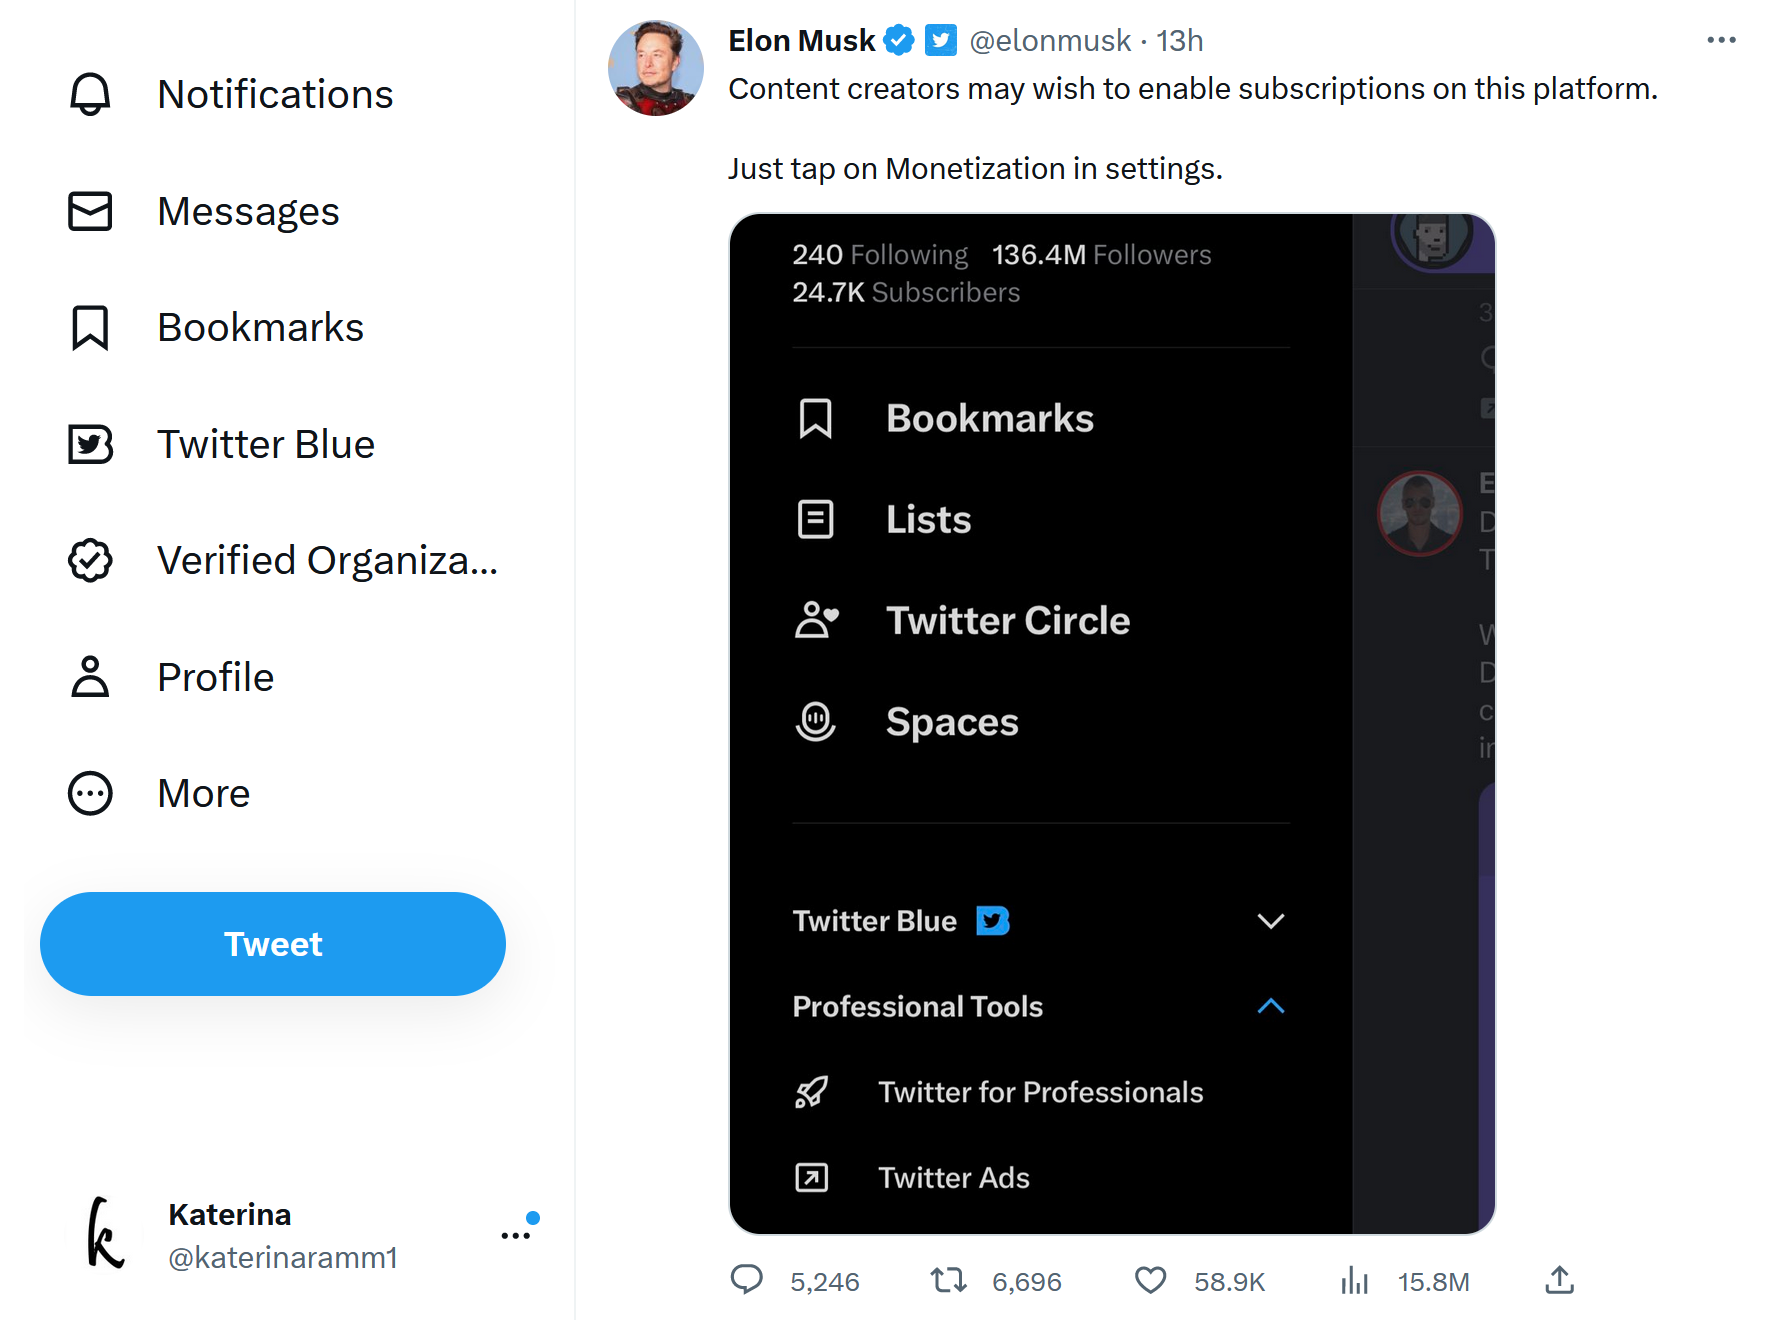1766x1320 pixels.
Task: Expand the More menu in sidebar
Action: pyautogui.click(x=160, y=793)
